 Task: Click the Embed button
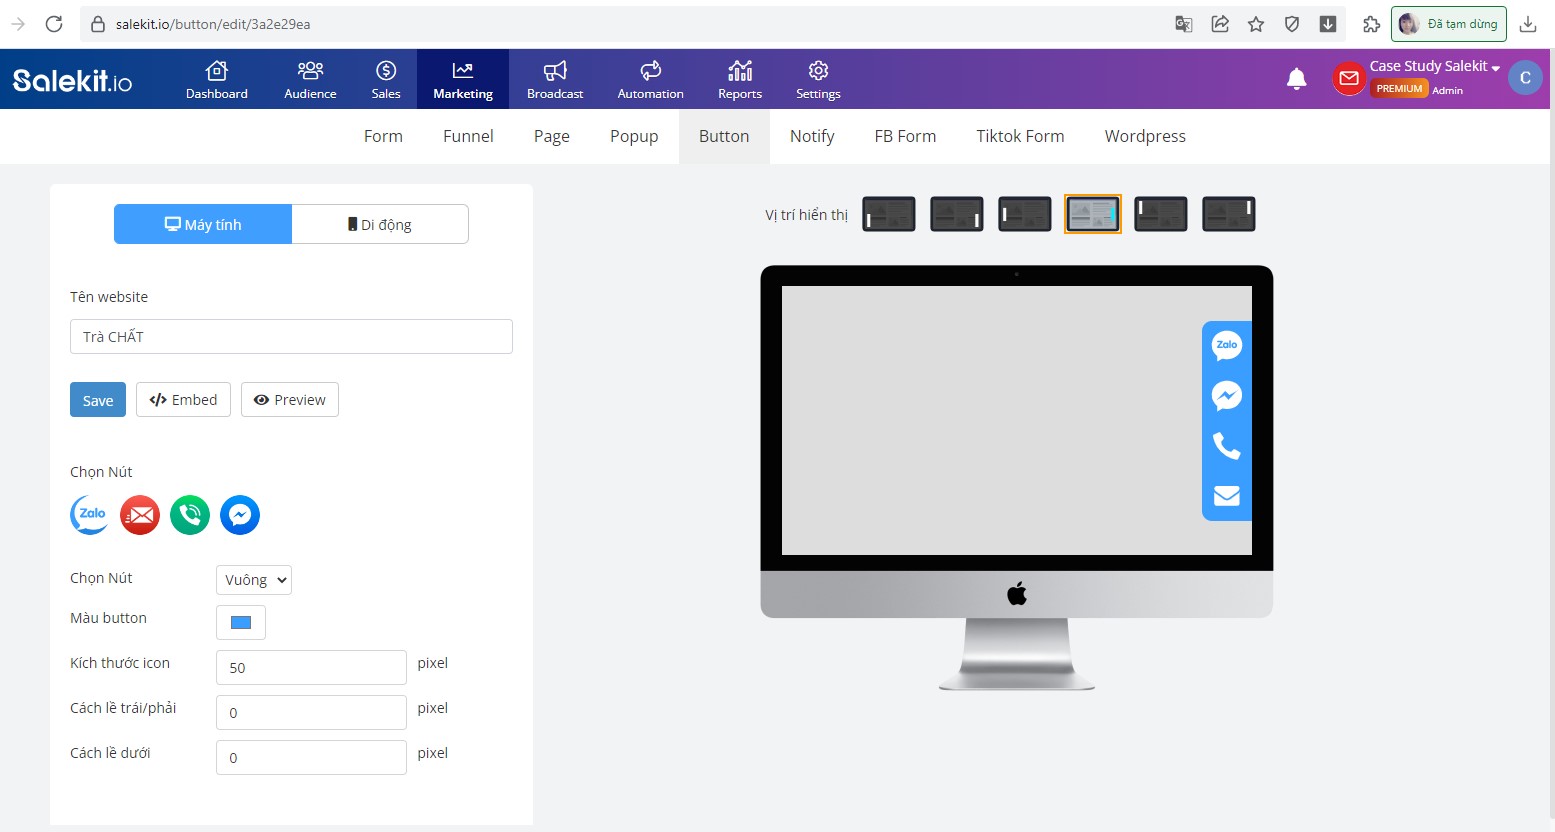(x=184, y=400)
